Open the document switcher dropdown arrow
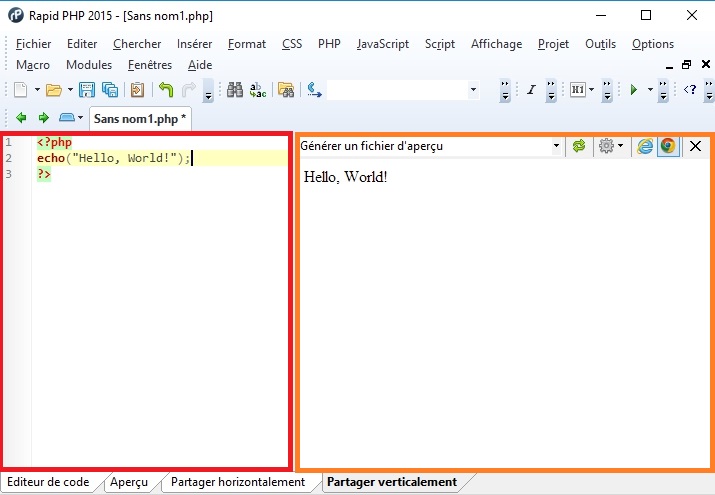The height and width of the screenshot is (495, 715). 80,118
